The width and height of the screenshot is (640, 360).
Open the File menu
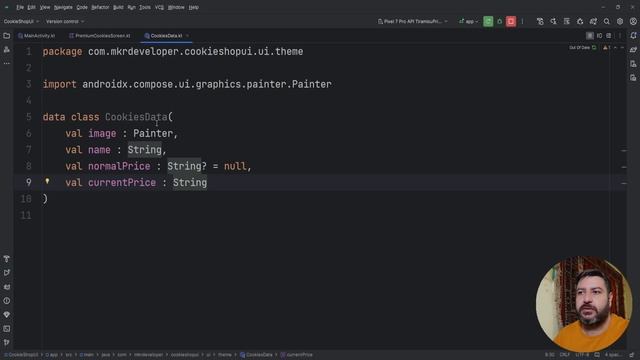pos(20,7)
